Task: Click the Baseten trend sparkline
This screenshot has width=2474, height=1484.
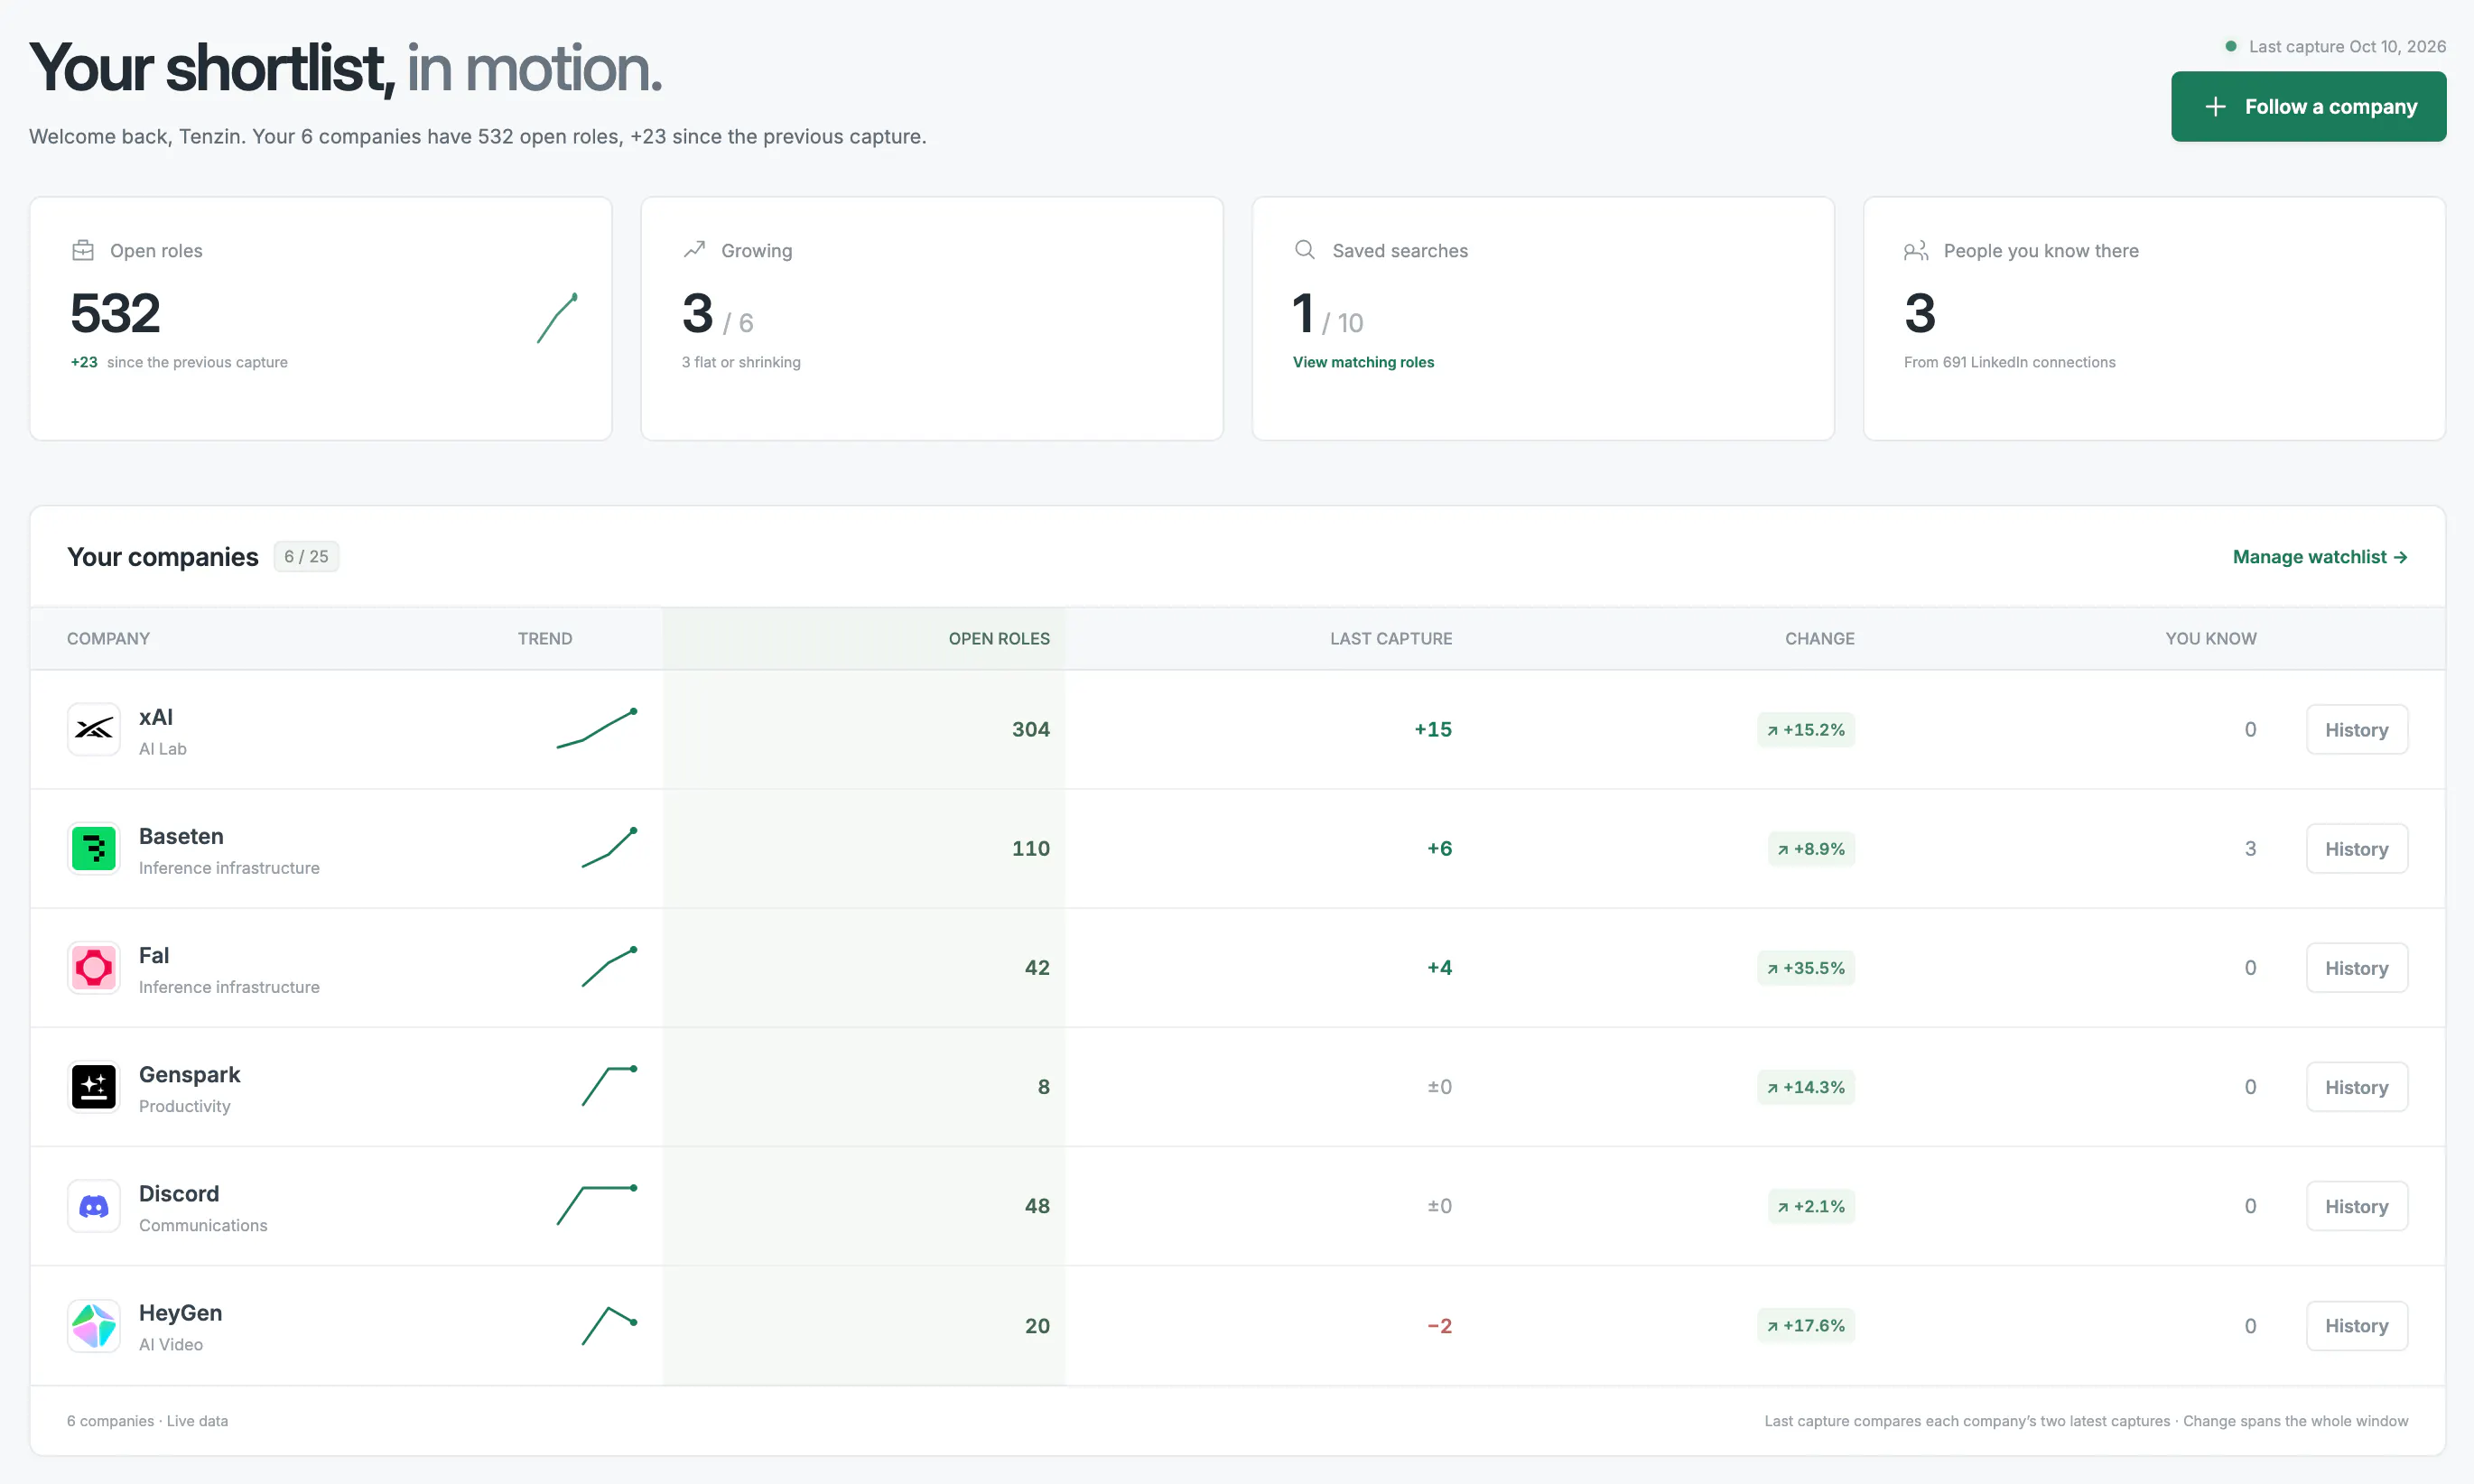Action: (609, 848)
